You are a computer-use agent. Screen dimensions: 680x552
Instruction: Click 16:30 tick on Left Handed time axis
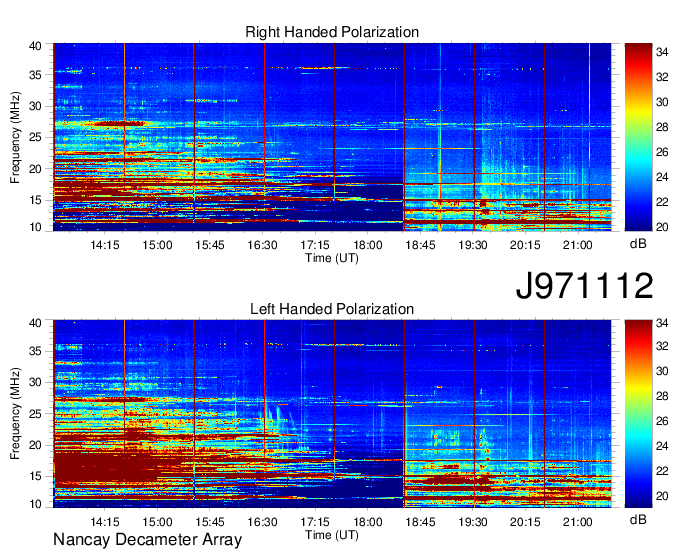(x=262, y=521)
